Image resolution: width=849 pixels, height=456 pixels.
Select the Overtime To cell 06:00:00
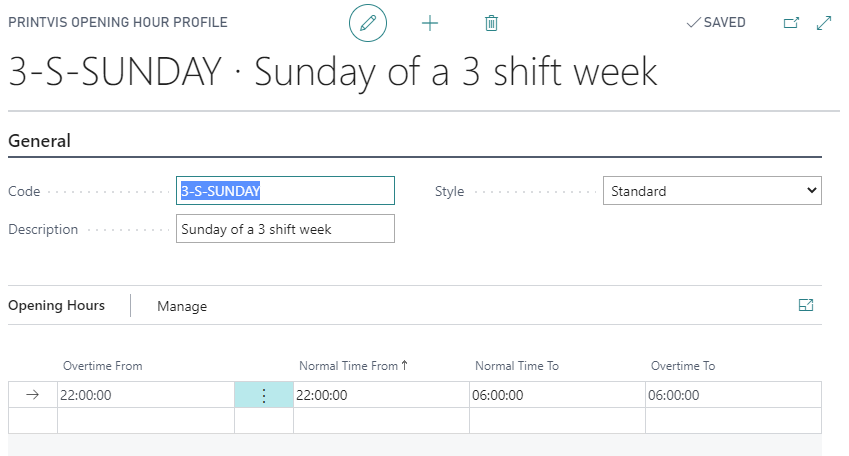(733, 395)
